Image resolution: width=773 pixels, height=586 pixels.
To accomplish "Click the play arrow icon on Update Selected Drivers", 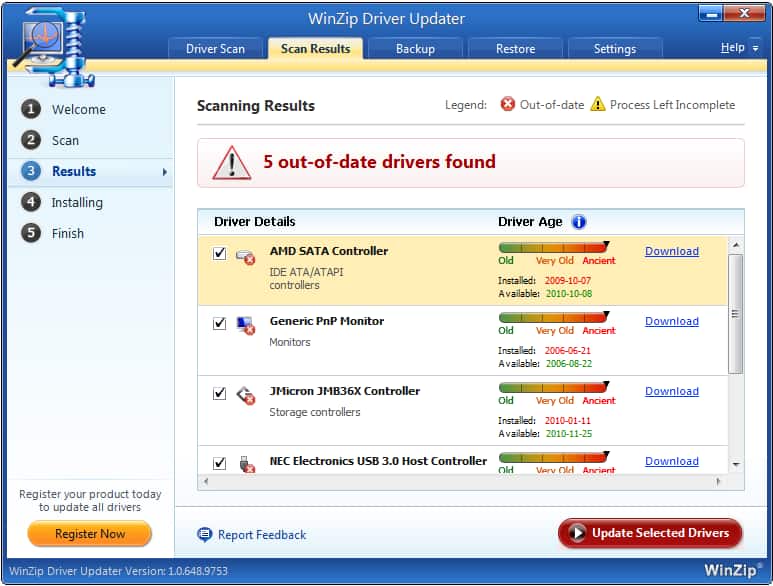I will [577, 533].
